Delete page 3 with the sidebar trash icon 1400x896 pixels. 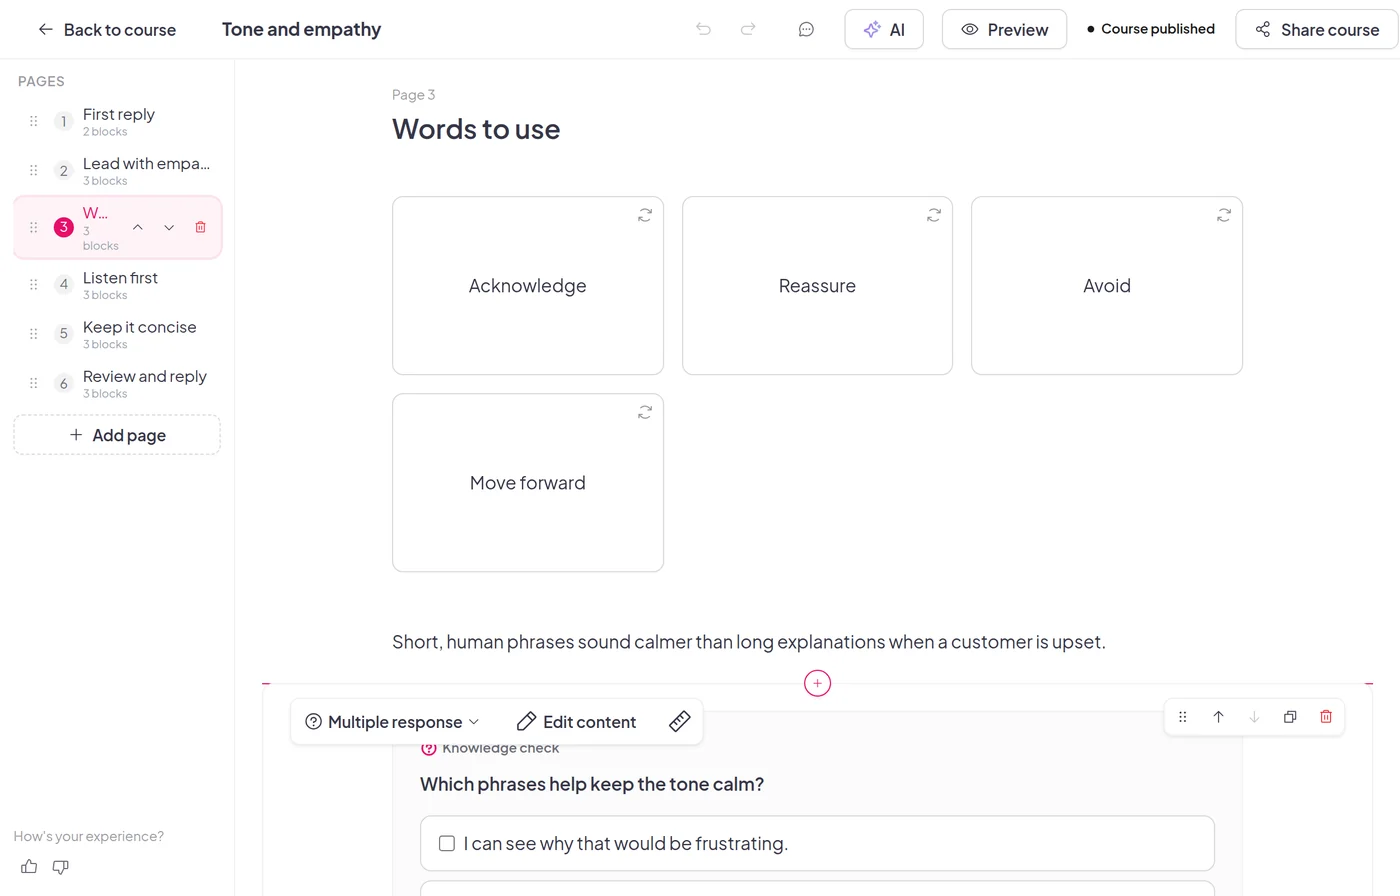[200, 227]
